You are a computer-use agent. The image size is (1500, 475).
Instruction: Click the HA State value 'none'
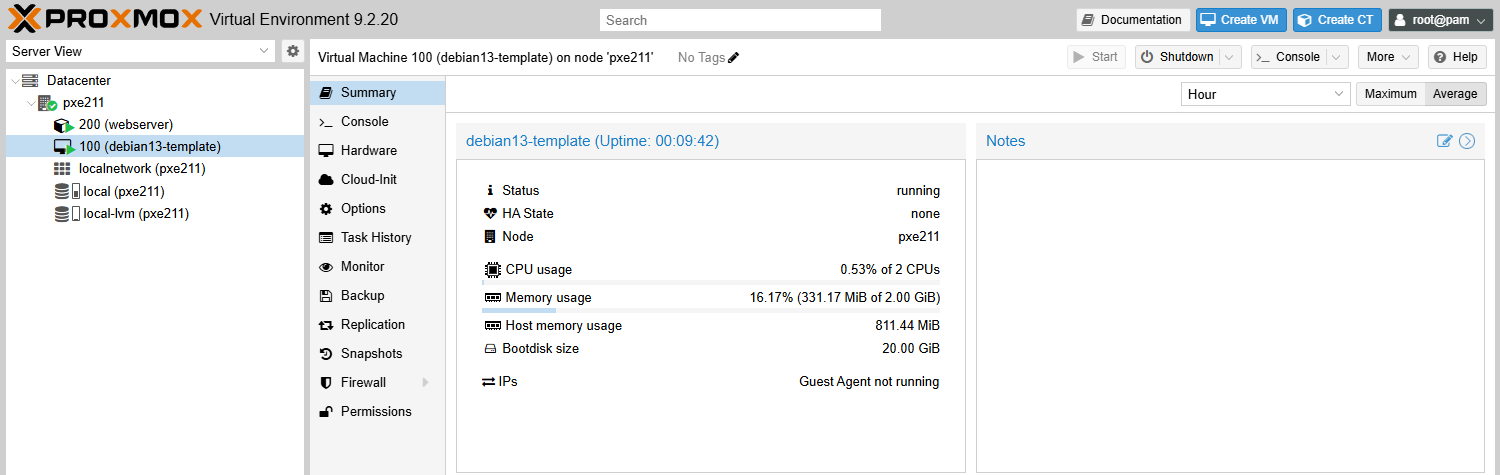pyautogui.click(x=925, y=214)
